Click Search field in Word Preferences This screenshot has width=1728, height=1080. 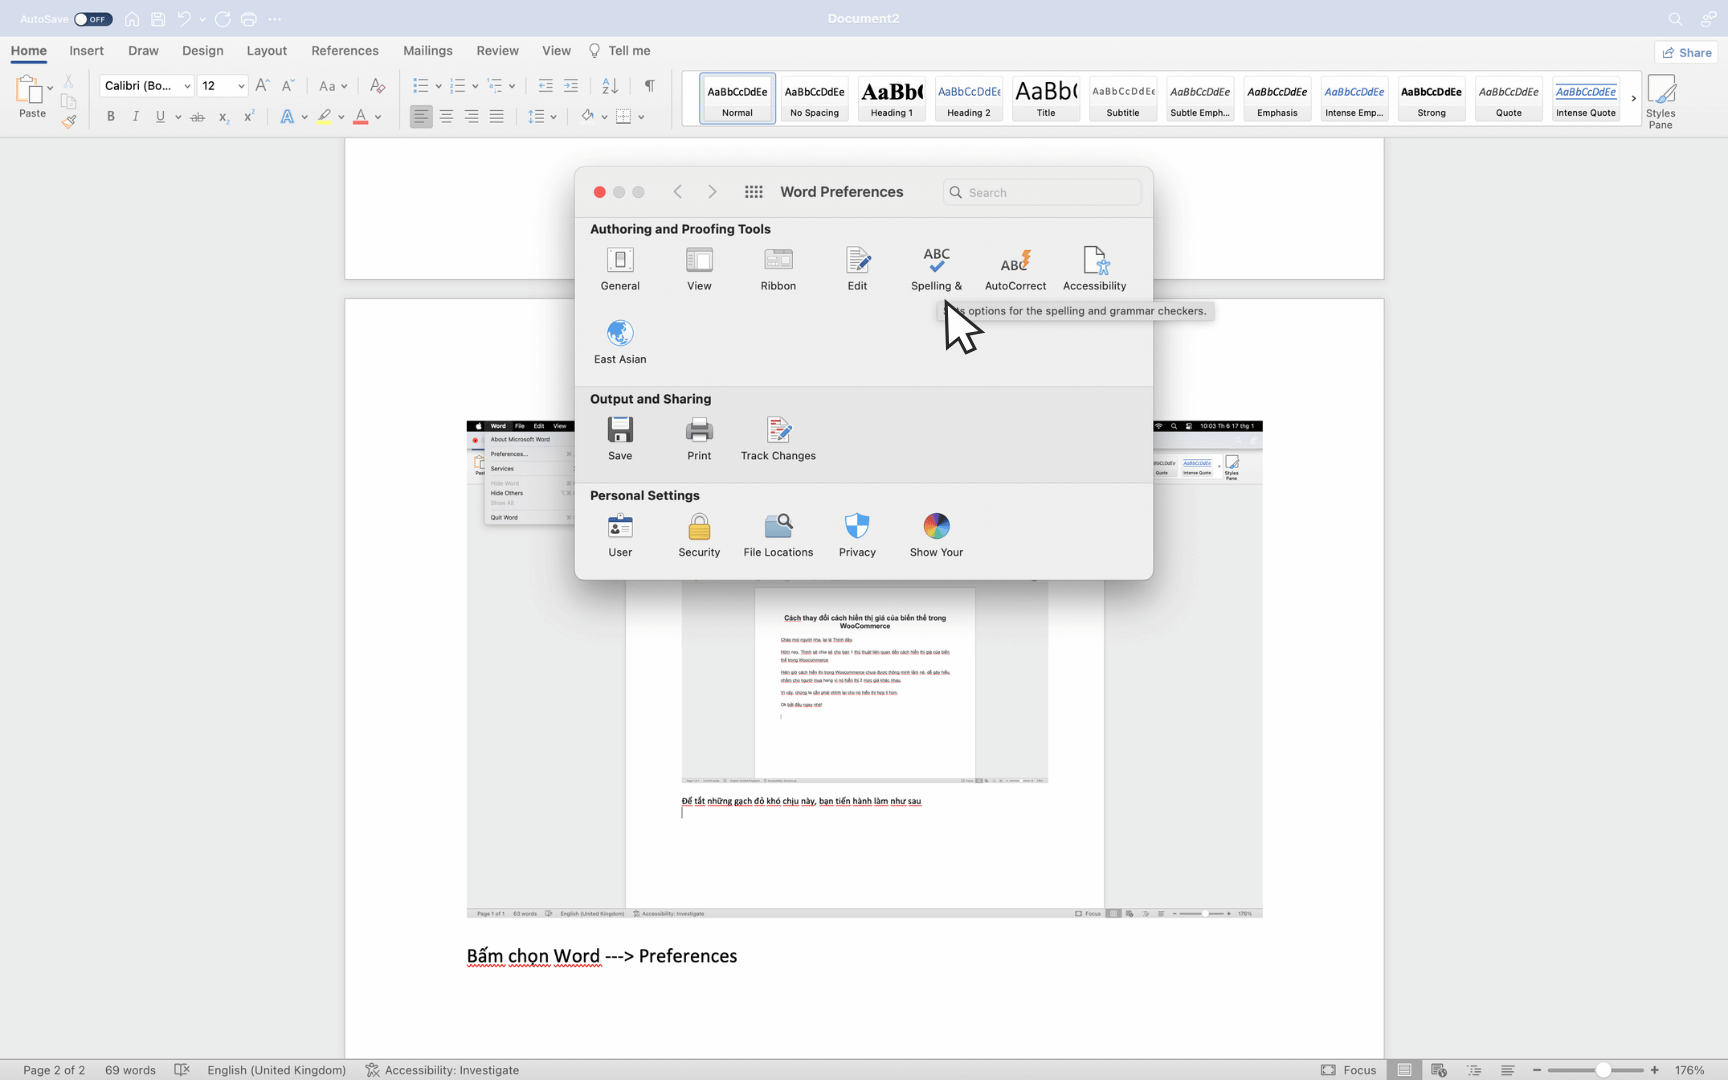tap(1041, 192)
